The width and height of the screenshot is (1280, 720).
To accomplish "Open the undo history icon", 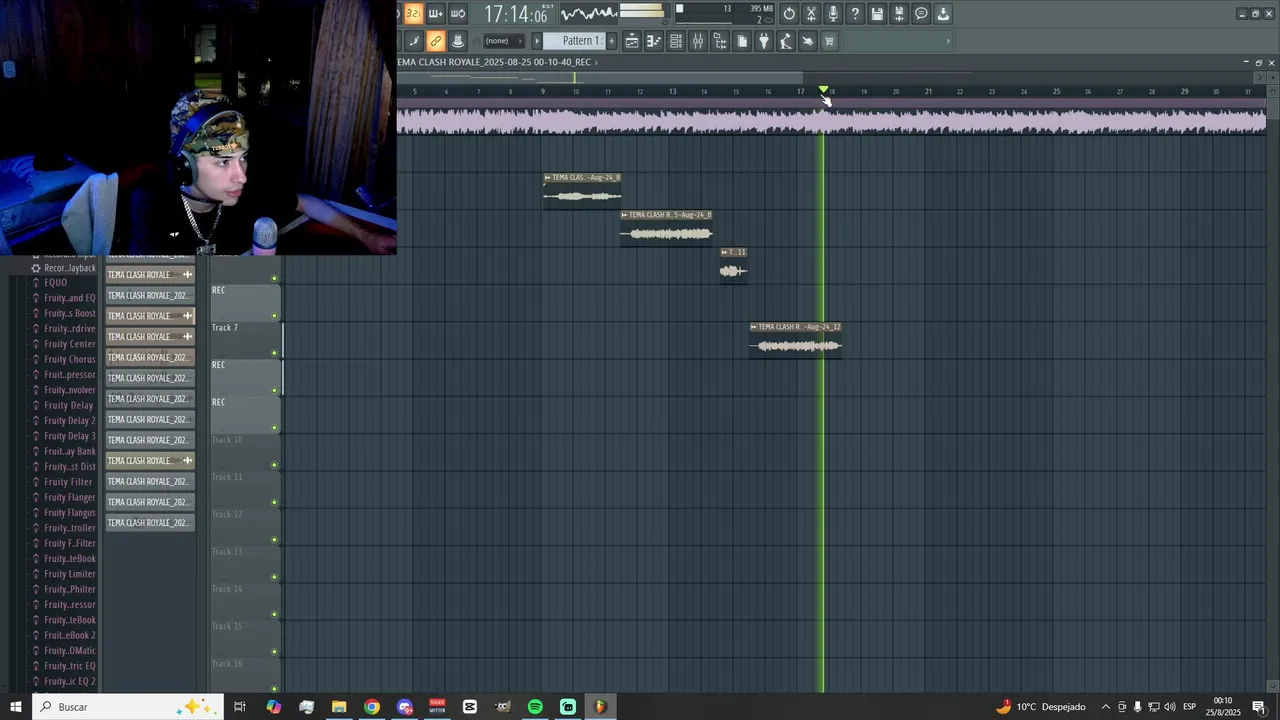I will (789, 14).
